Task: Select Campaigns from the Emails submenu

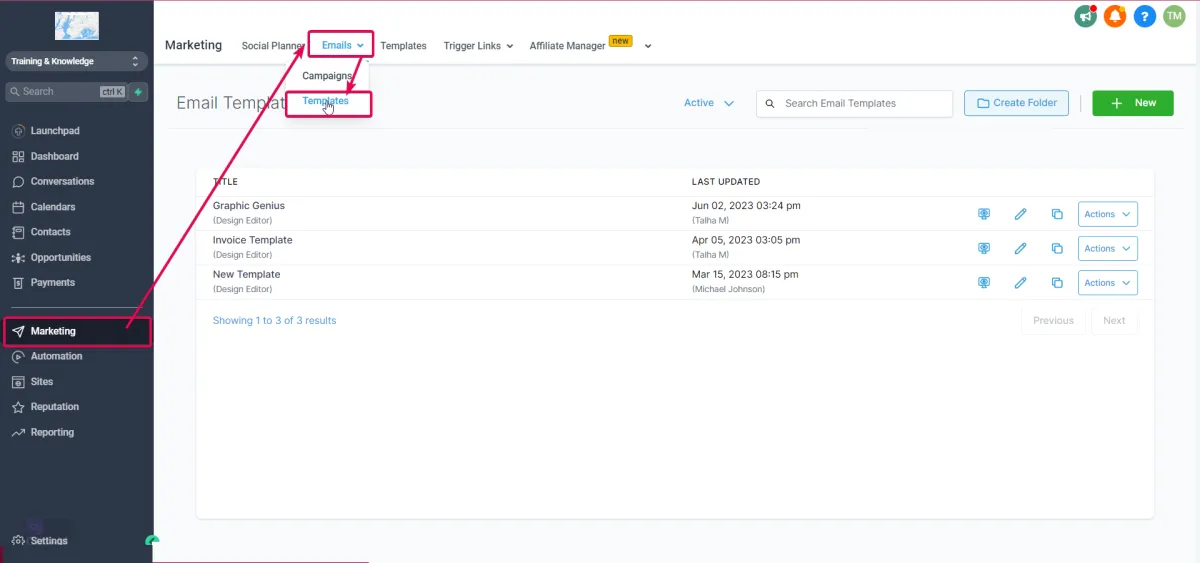Action: (x=327, y=76)
